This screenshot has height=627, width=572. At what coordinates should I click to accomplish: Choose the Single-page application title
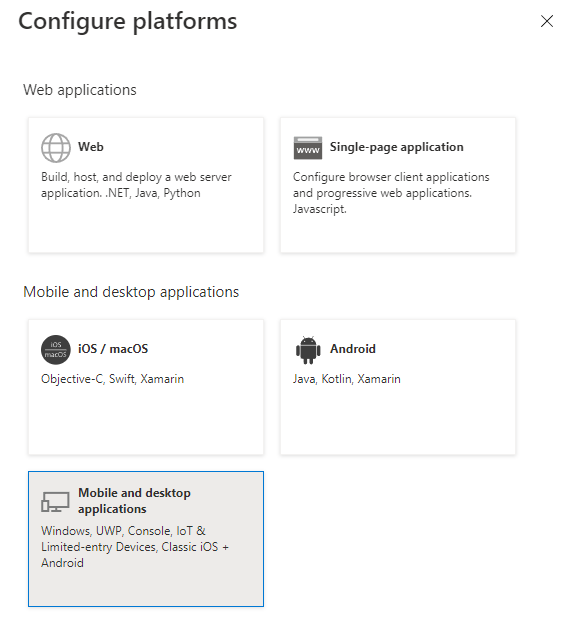396,147
